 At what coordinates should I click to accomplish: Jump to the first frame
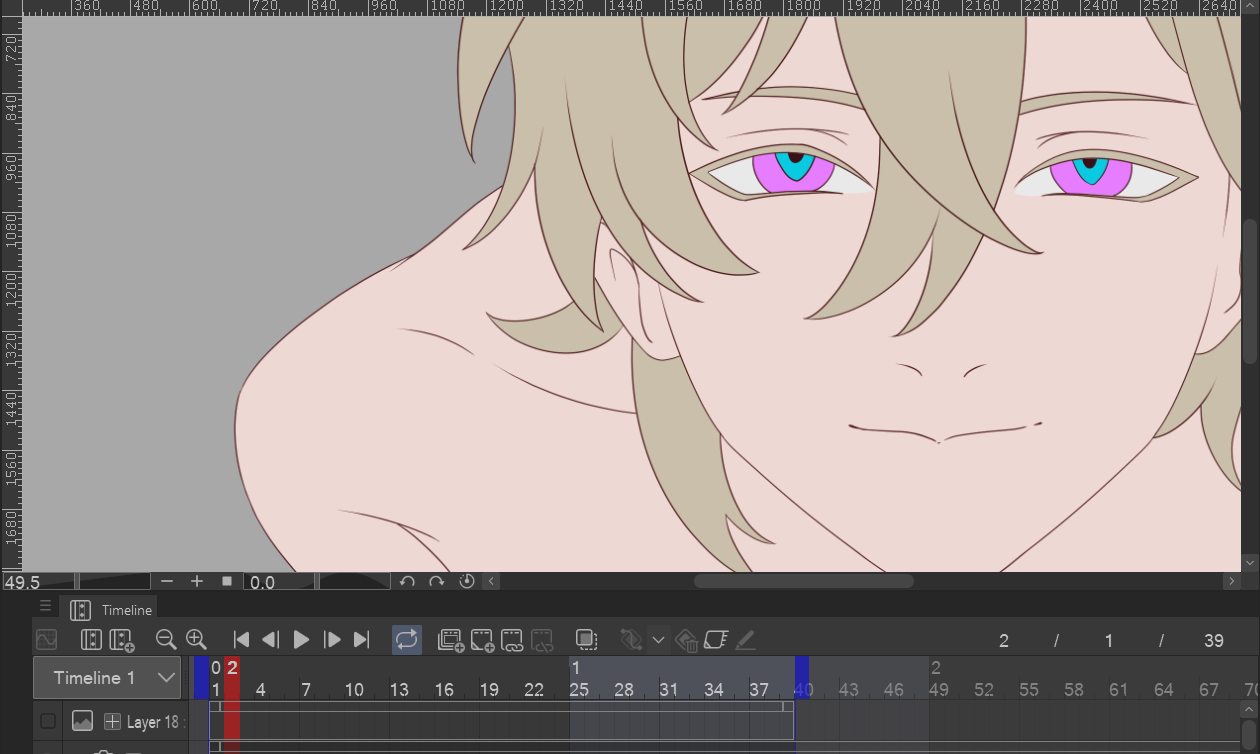[x=241, y=640]
